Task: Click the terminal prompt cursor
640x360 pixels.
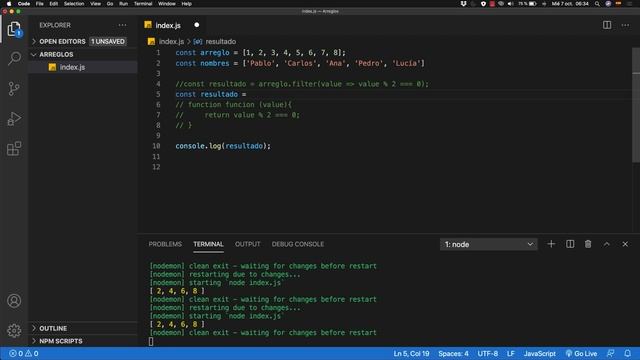Action: 151,341
